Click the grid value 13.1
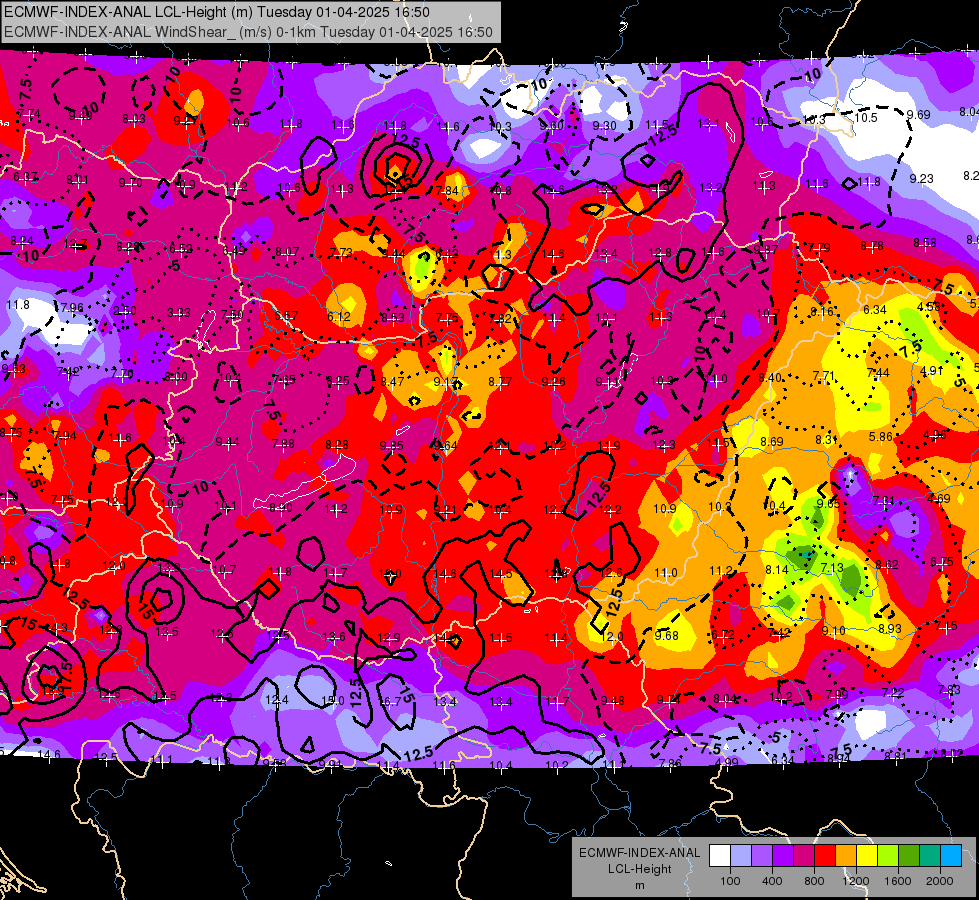The width and height of the screenshot is (979, 900). 708,124
